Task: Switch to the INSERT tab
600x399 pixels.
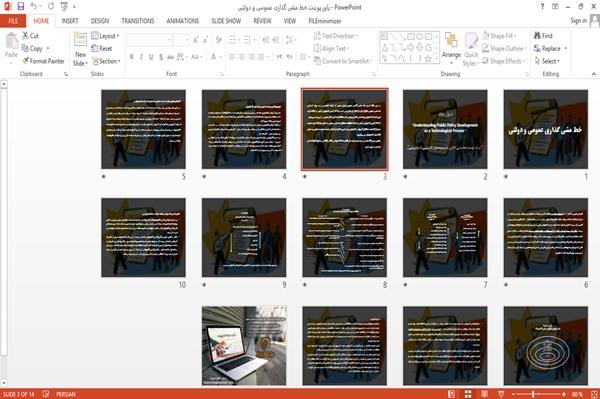Action: click(70, 21)
